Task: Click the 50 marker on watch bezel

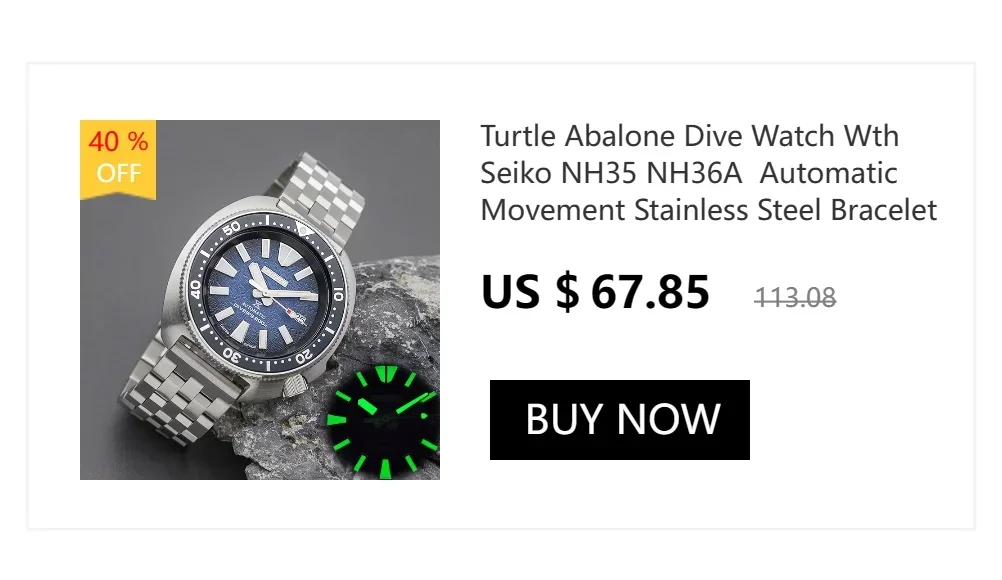Action: pos(231,227)
